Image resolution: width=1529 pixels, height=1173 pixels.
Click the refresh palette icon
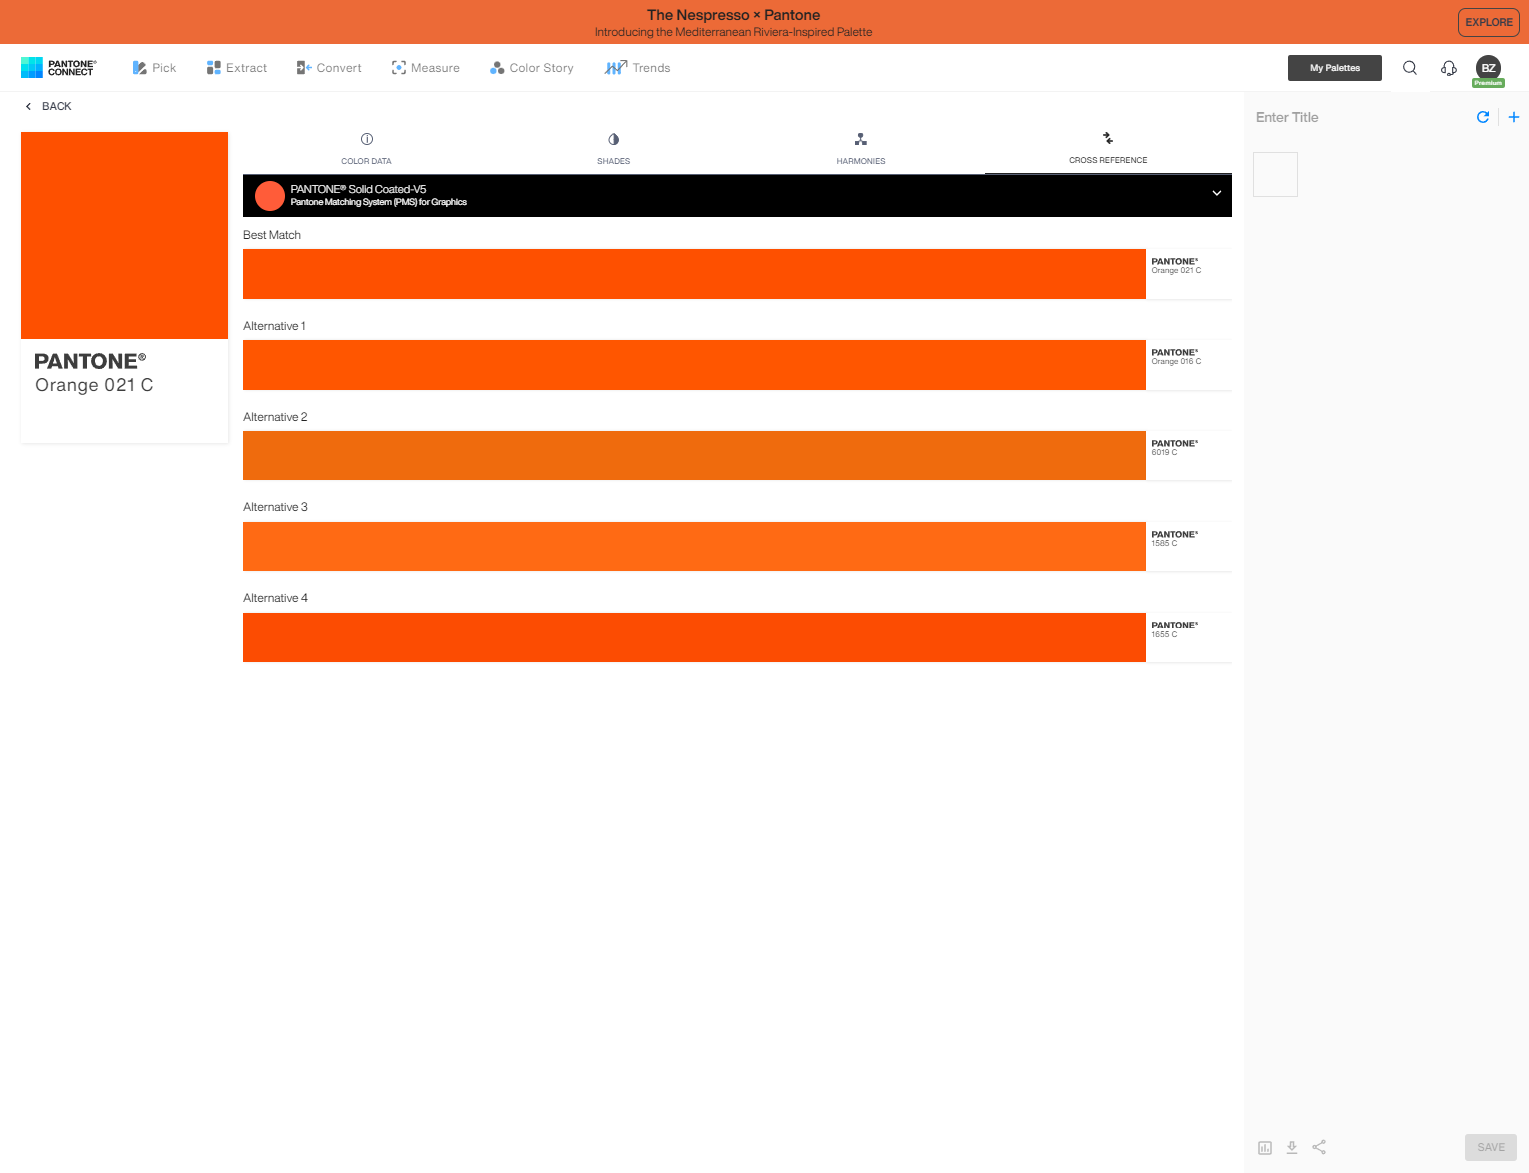coord(1483,117)
